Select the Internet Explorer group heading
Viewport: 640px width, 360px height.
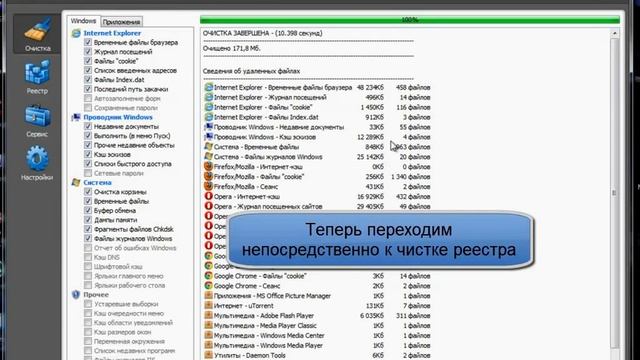click(x=112, y=33)
